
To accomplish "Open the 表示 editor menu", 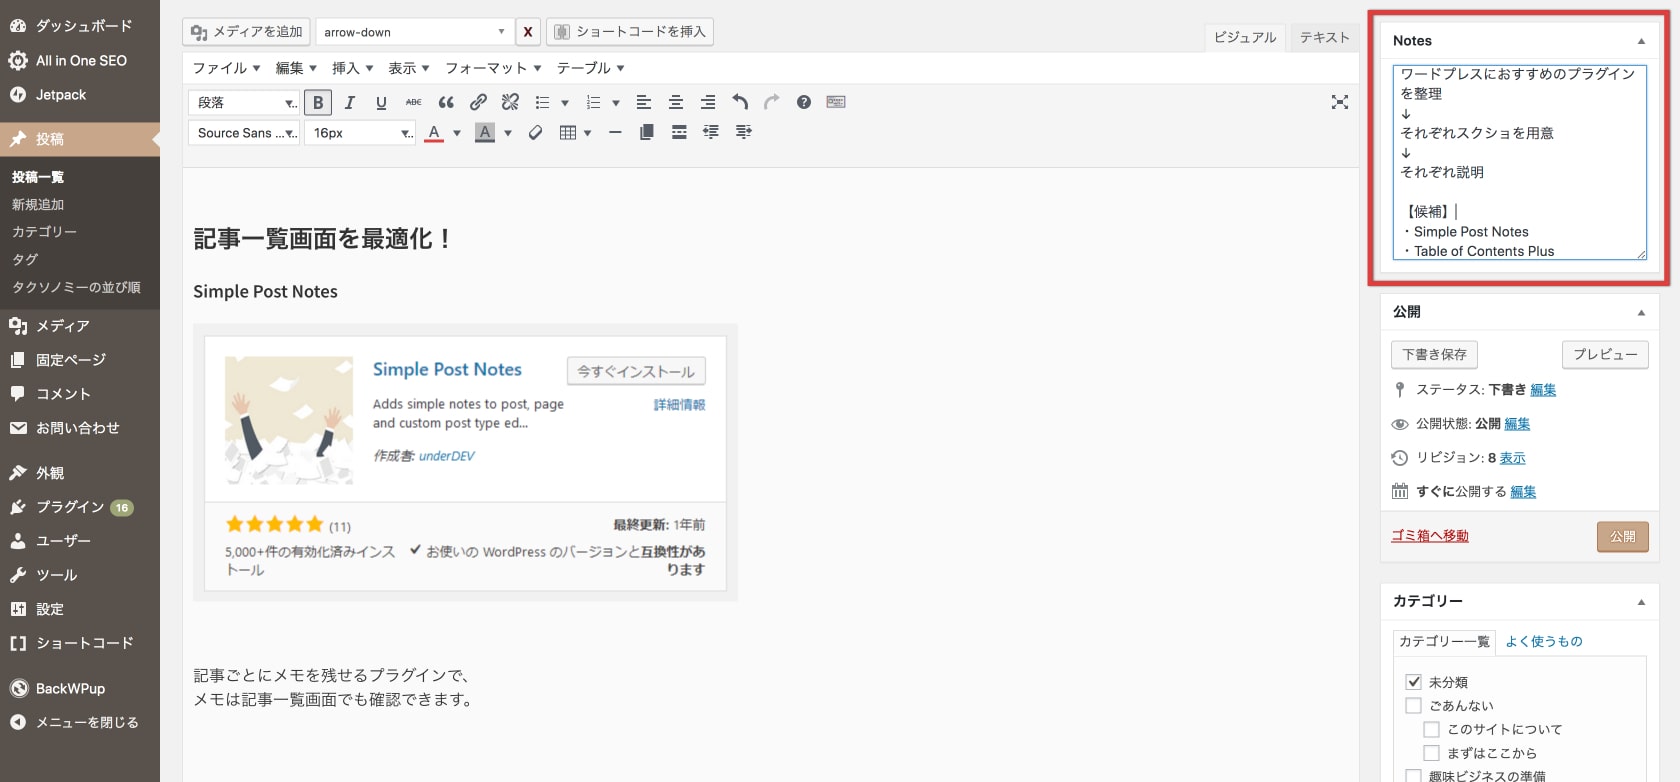I will pyautogui.click(x=408, y=68).
